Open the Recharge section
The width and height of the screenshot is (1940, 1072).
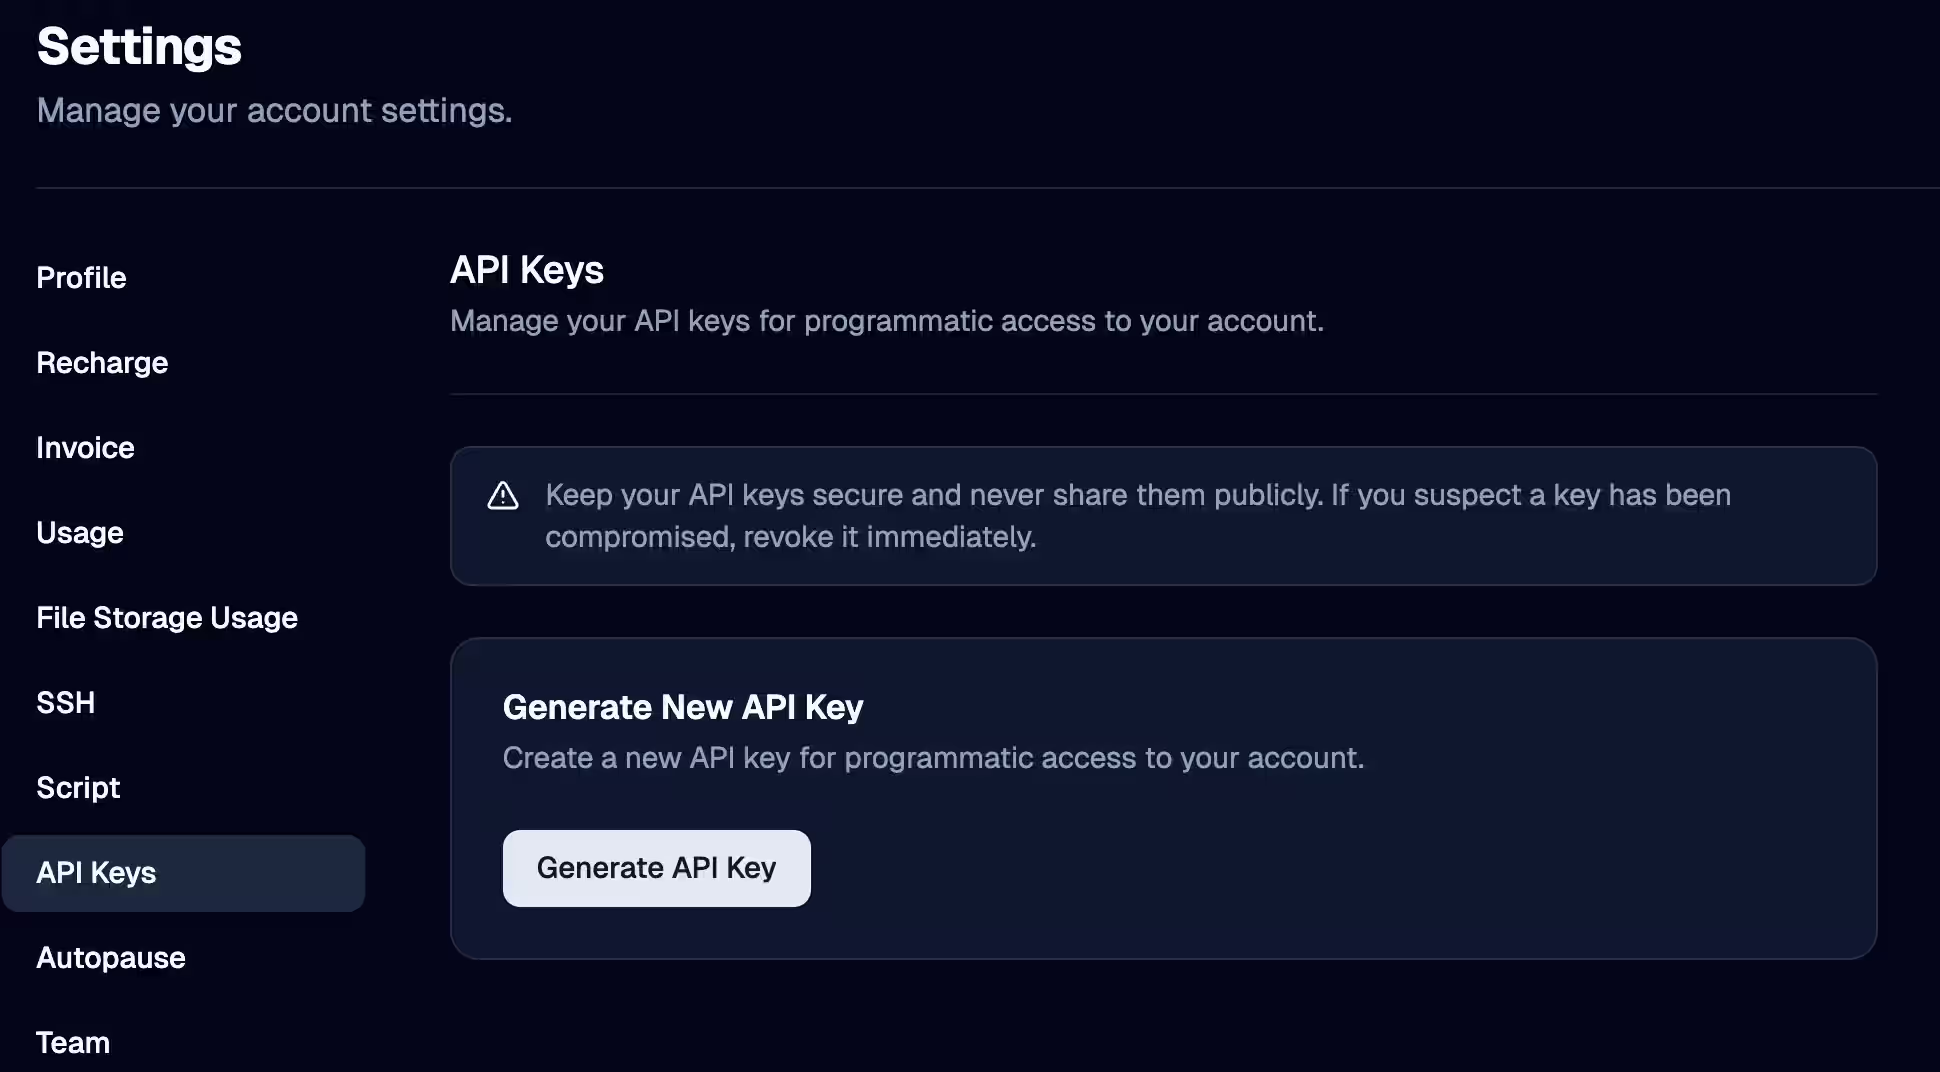[x=102, y=363]
